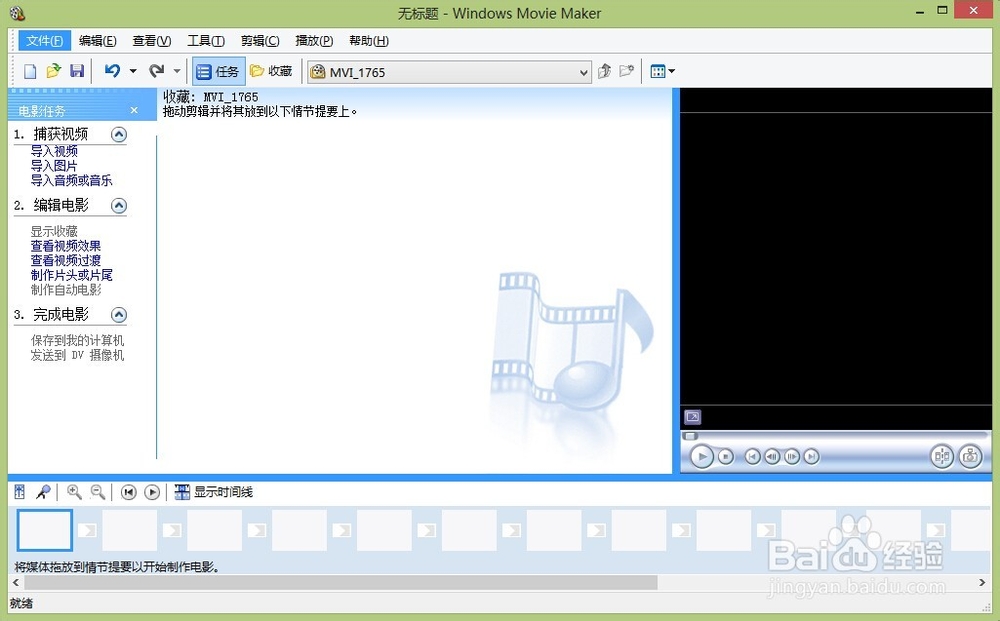This screenshot has height=621, width=1000.
Task: Select the second empty storyboard cell
Action: pos(129,530)
